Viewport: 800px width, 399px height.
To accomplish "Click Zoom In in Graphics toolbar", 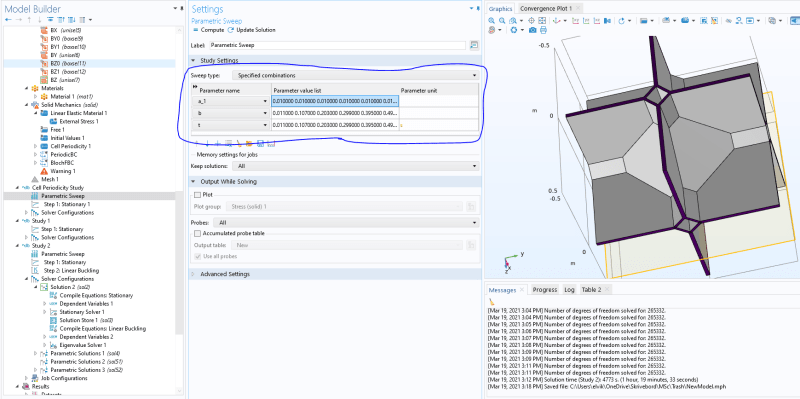I will coord(491,20).
